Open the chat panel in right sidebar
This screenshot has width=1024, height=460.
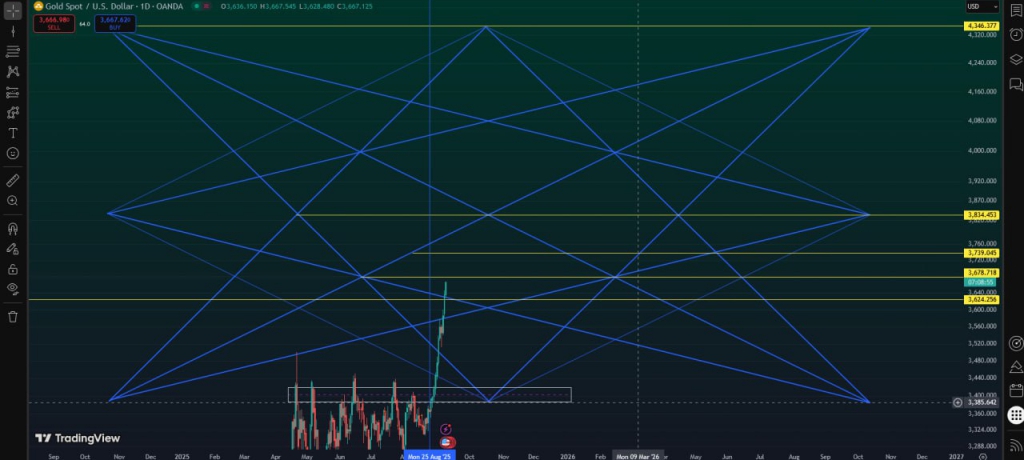[1015, 84]
